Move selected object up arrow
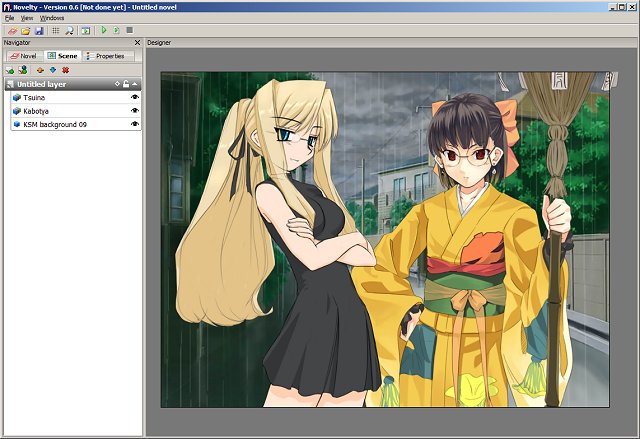This screenshot has height=439, width=640. pos(40,70)
